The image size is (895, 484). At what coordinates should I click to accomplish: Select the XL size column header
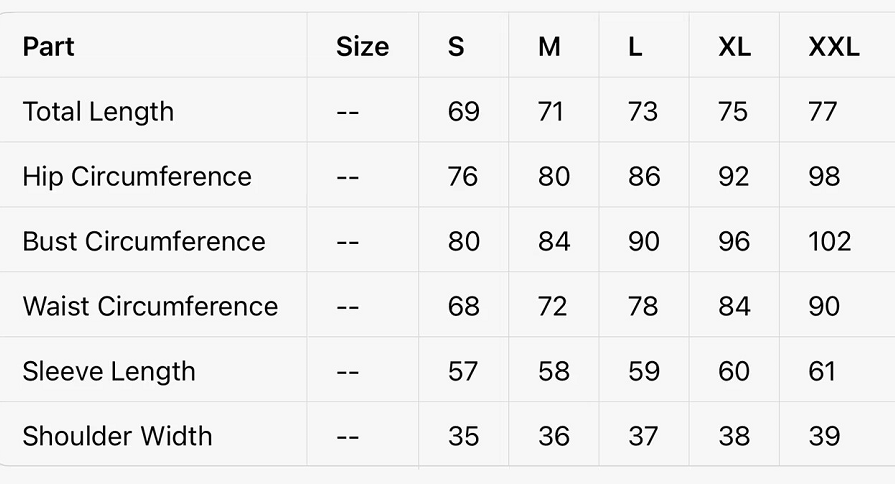(734, 46)
